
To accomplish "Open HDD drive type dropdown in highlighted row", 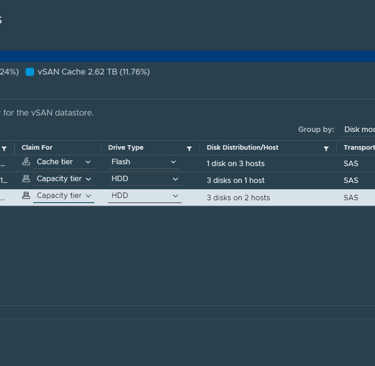I will (144, 196).
